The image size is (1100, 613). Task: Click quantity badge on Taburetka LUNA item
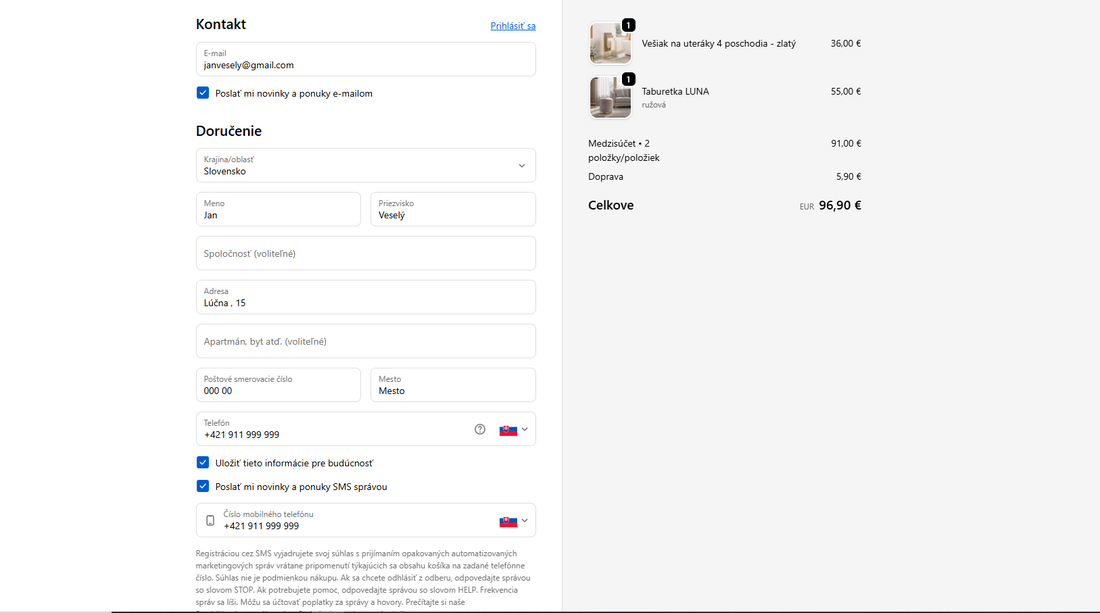[628, 79]
